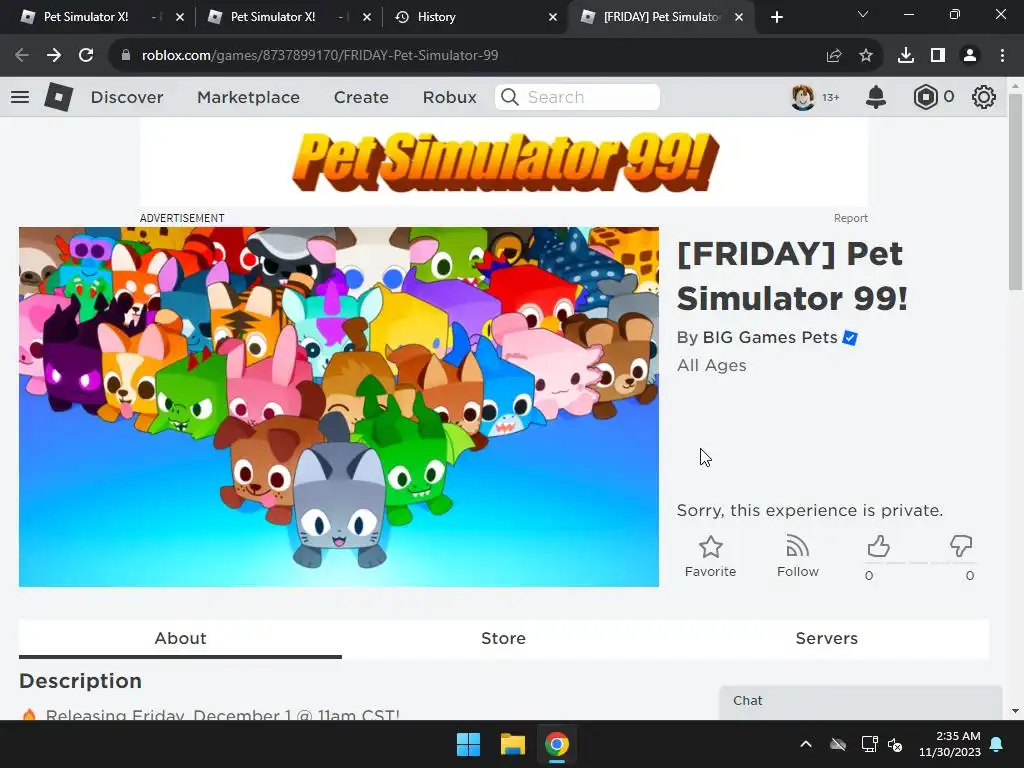Switch to the Servers tab
This screenshot has width=1024, height=768.
[x=827, y=639]
